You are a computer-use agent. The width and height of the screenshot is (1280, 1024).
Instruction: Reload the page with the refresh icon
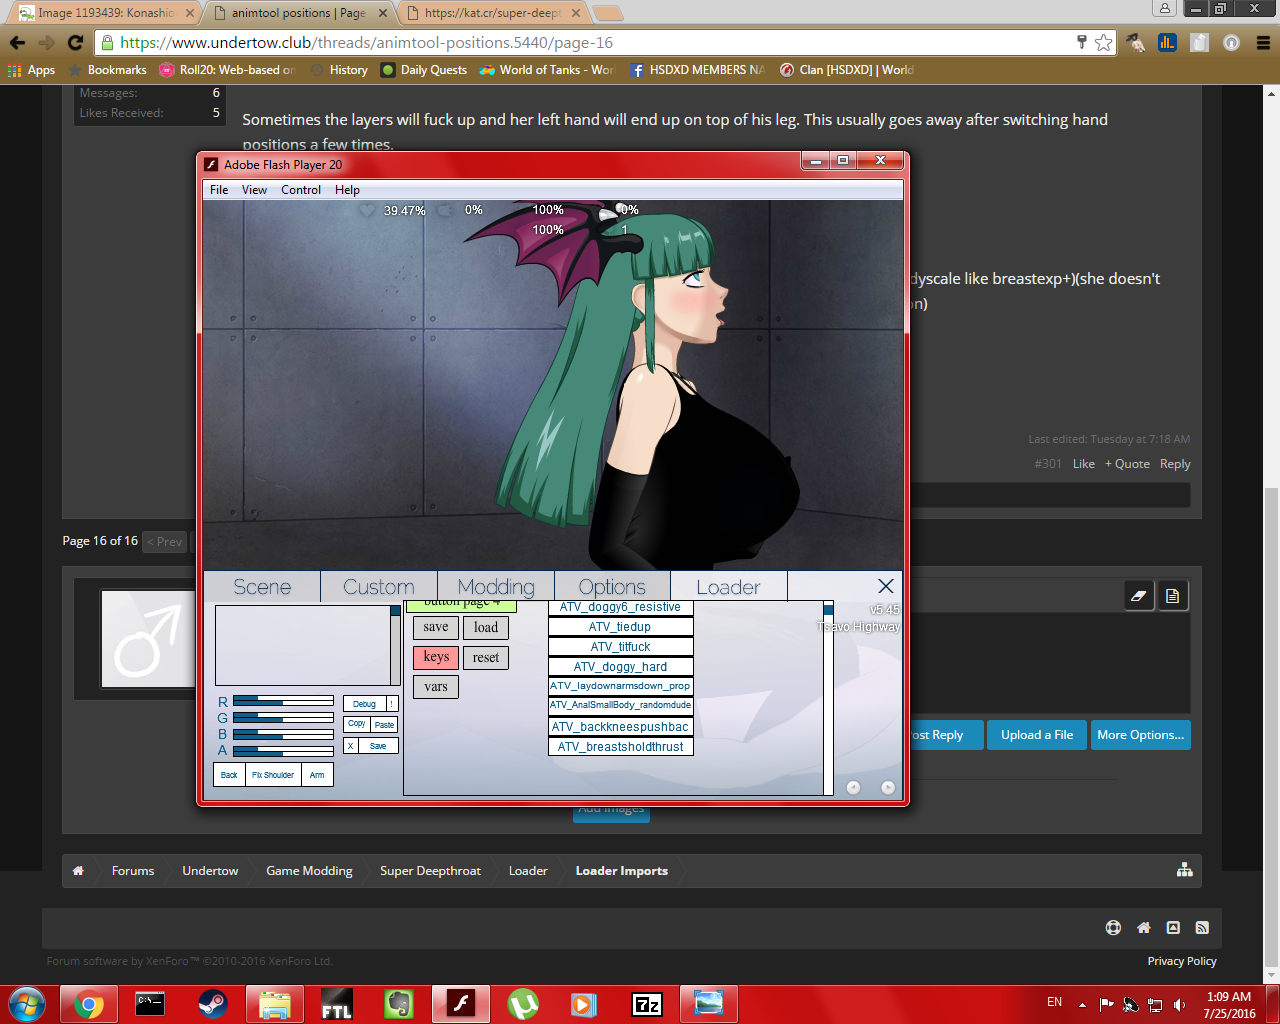[75, 42]
